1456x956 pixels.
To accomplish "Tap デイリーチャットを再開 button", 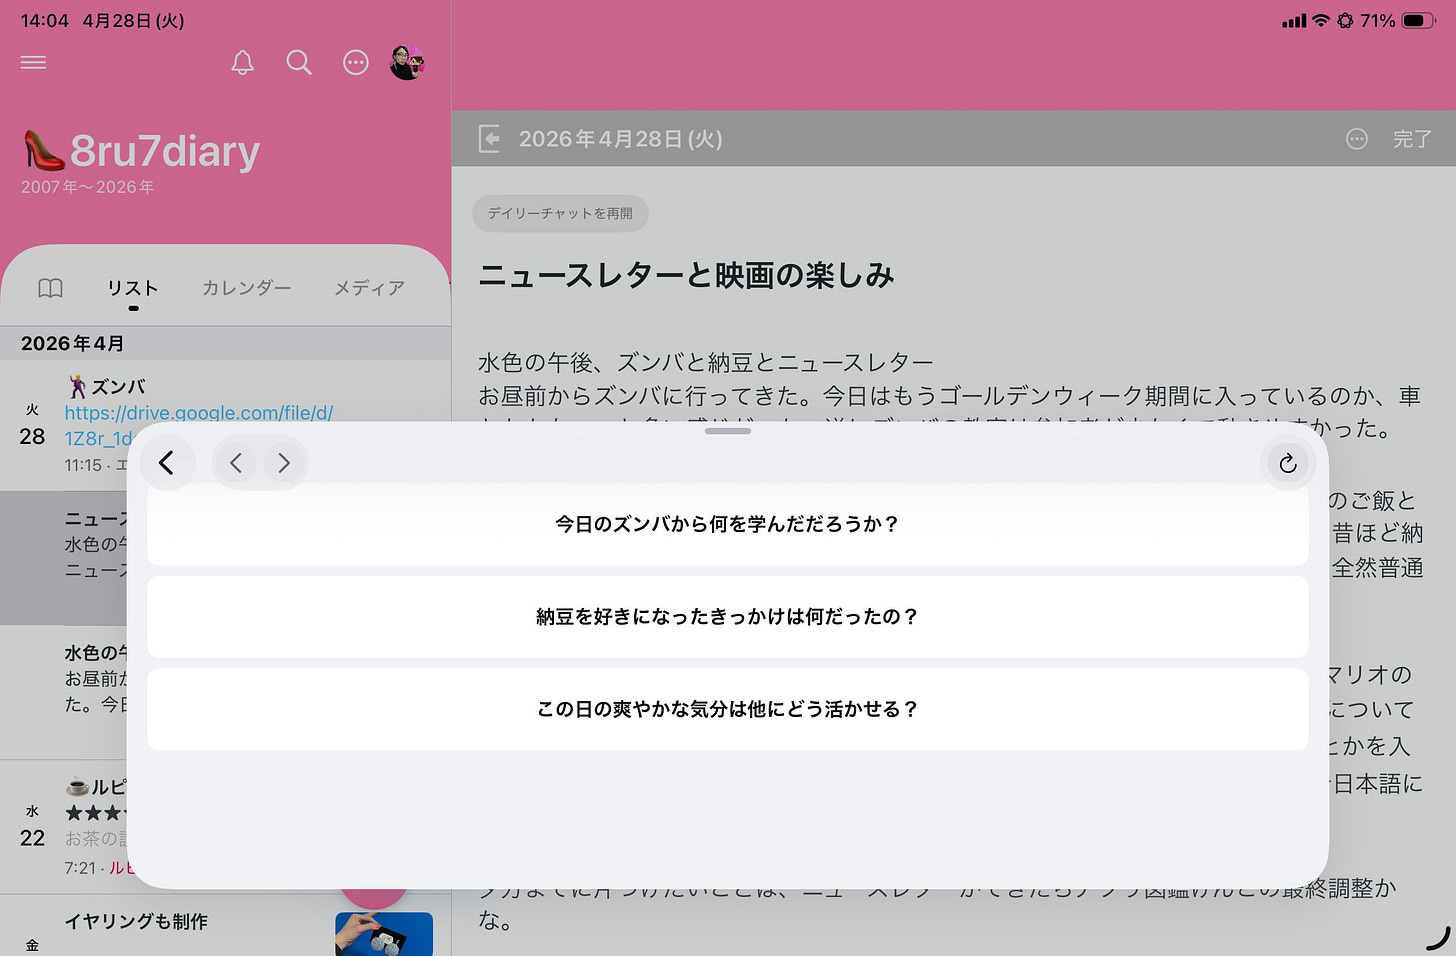I will [560, 213].
